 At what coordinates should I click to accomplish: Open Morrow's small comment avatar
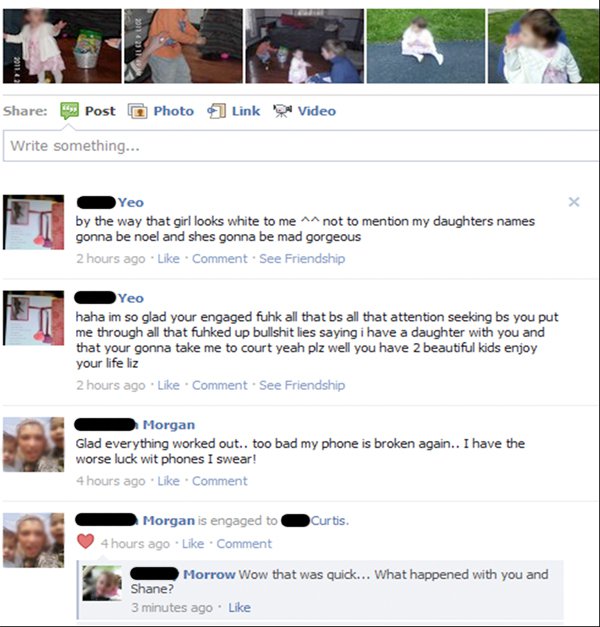point(102,583)
